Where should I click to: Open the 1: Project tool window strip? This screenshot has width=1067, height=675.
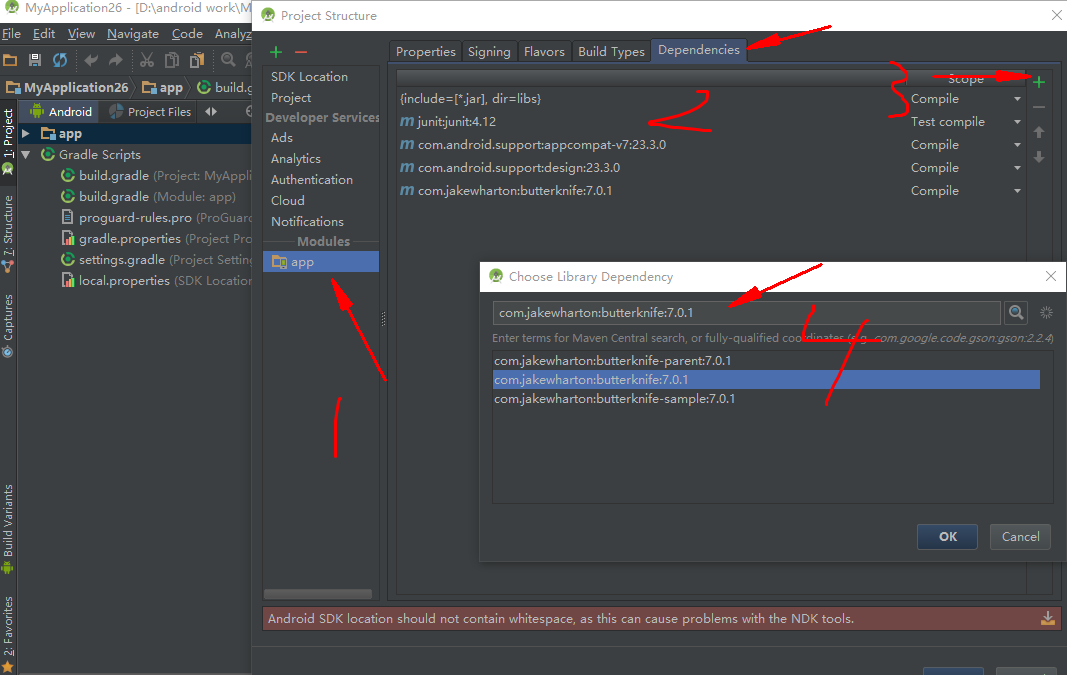coord(8,141)
